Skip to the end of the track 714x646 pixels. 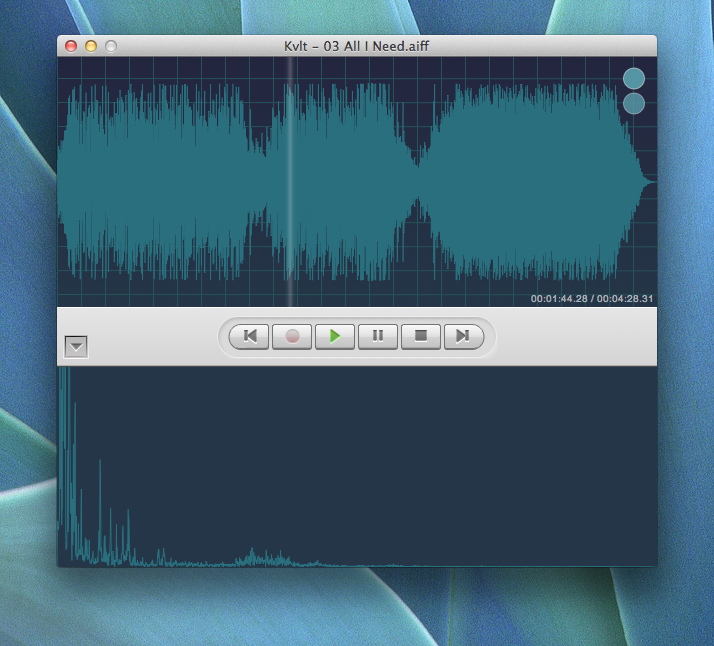463,336
